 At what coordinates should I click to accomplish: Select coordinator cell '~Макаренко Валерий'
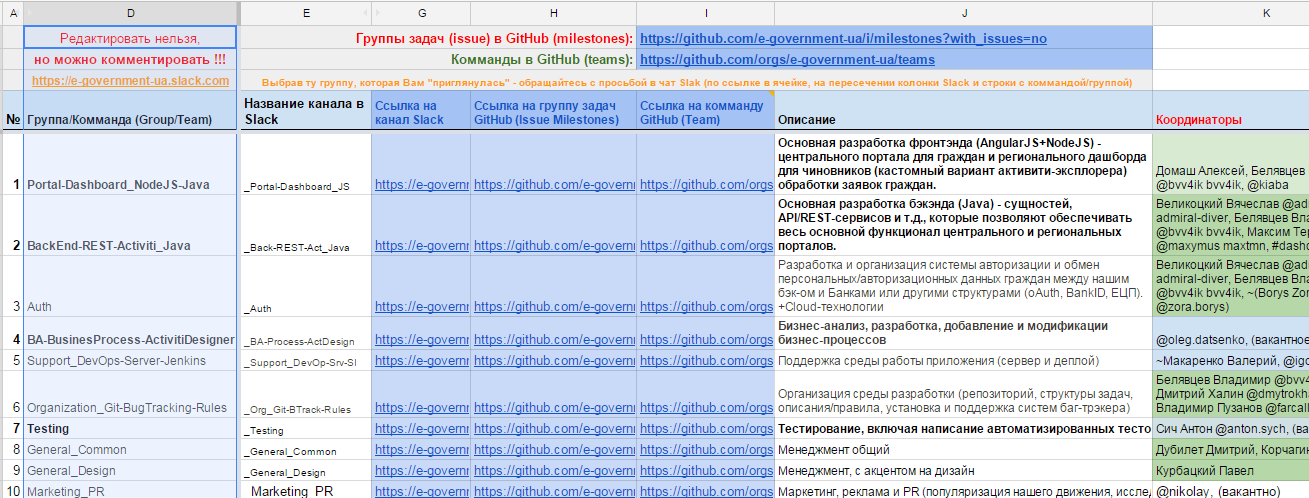click(x=1230, y=360)
